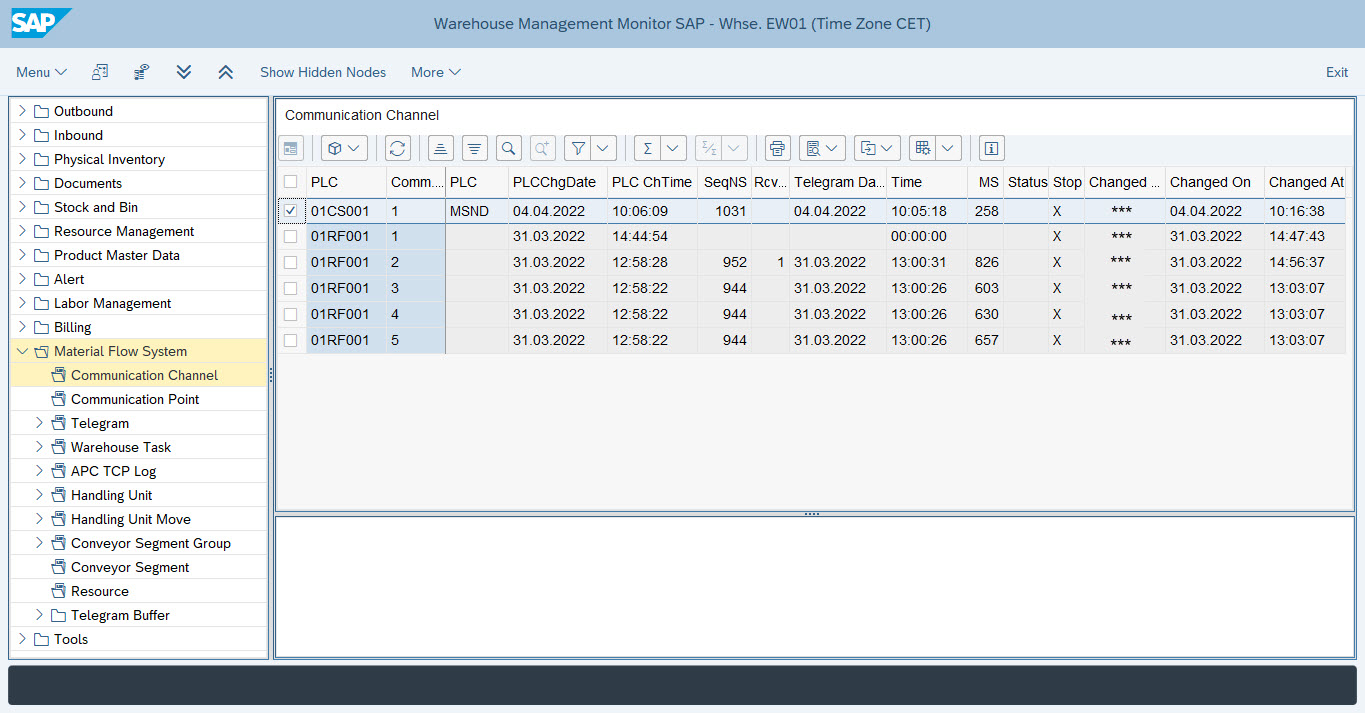Click the hierarchy display icon beside Menu
The width and height of the screenshot is (1365, 713).
100,72
